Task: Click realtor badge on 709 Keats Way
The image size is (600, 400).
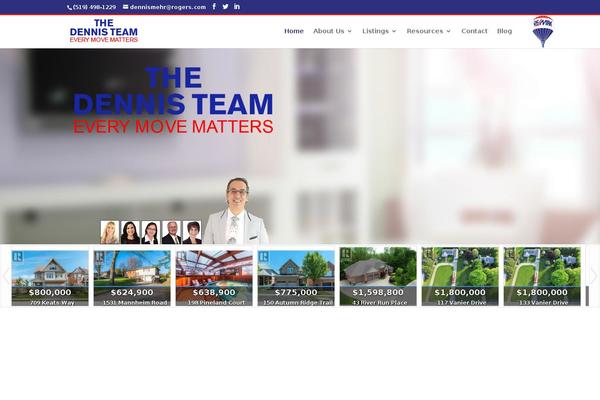Action: pos(18,256)
